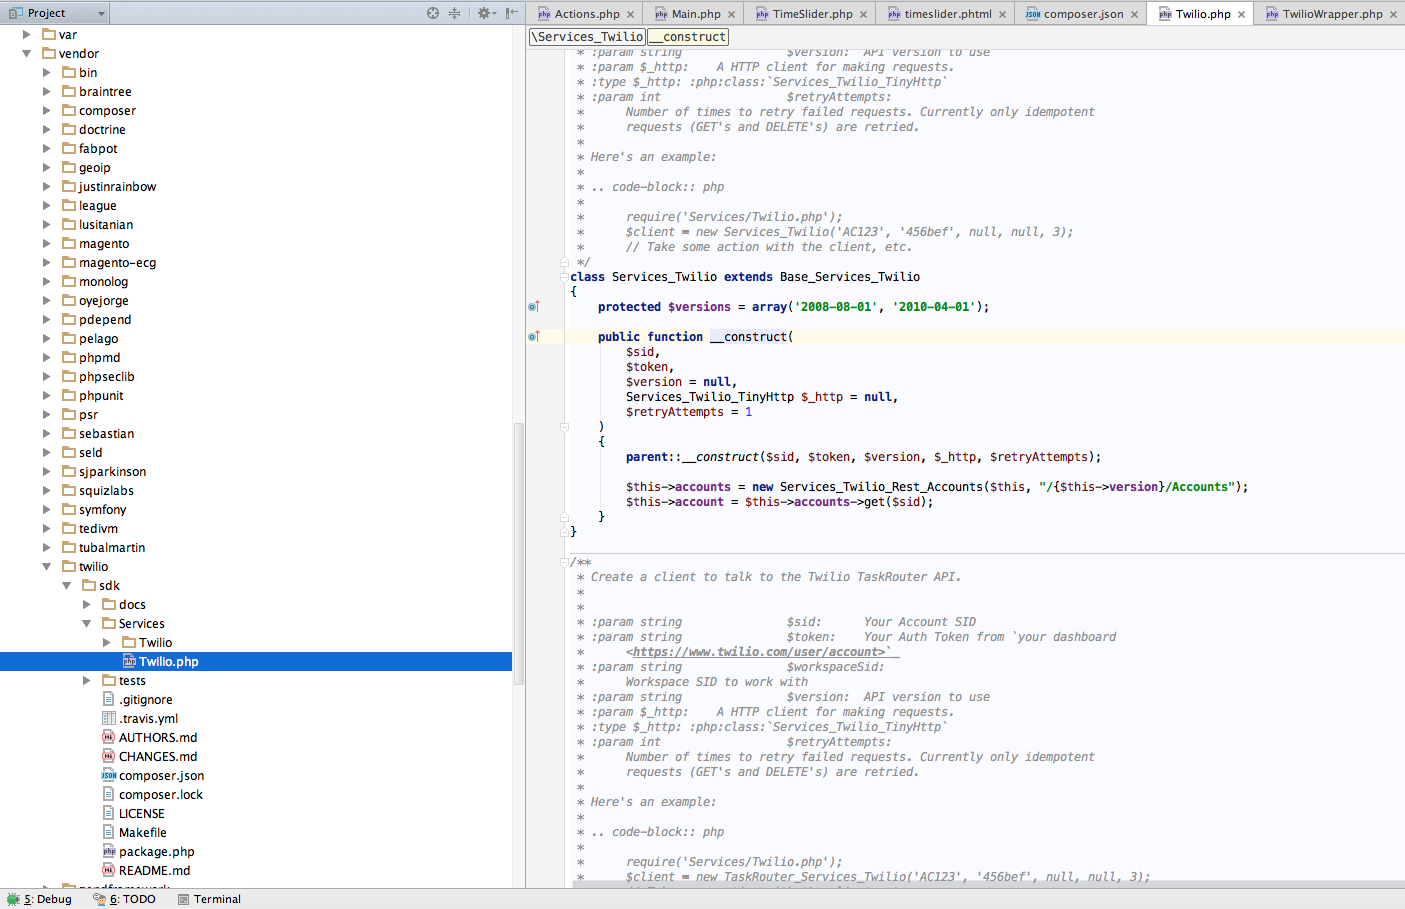The width and height of the screenshot is (1405, 909).
Task: Click the scroll from source target icon
Action: click(433, 13)
